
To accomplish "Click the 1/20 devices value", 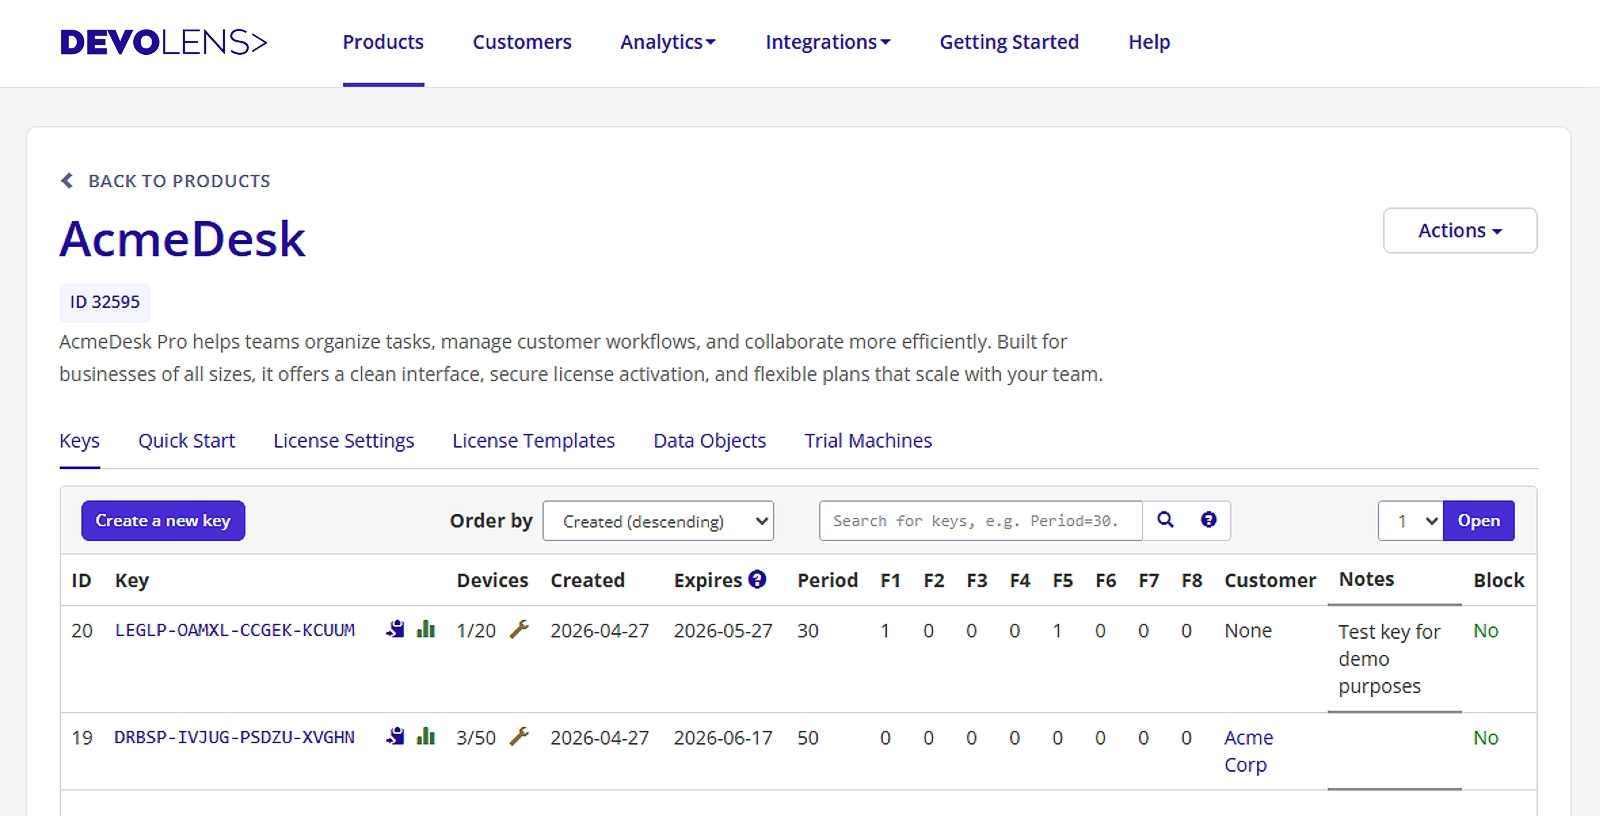I will pyautogui.click(x=476, y=631).
